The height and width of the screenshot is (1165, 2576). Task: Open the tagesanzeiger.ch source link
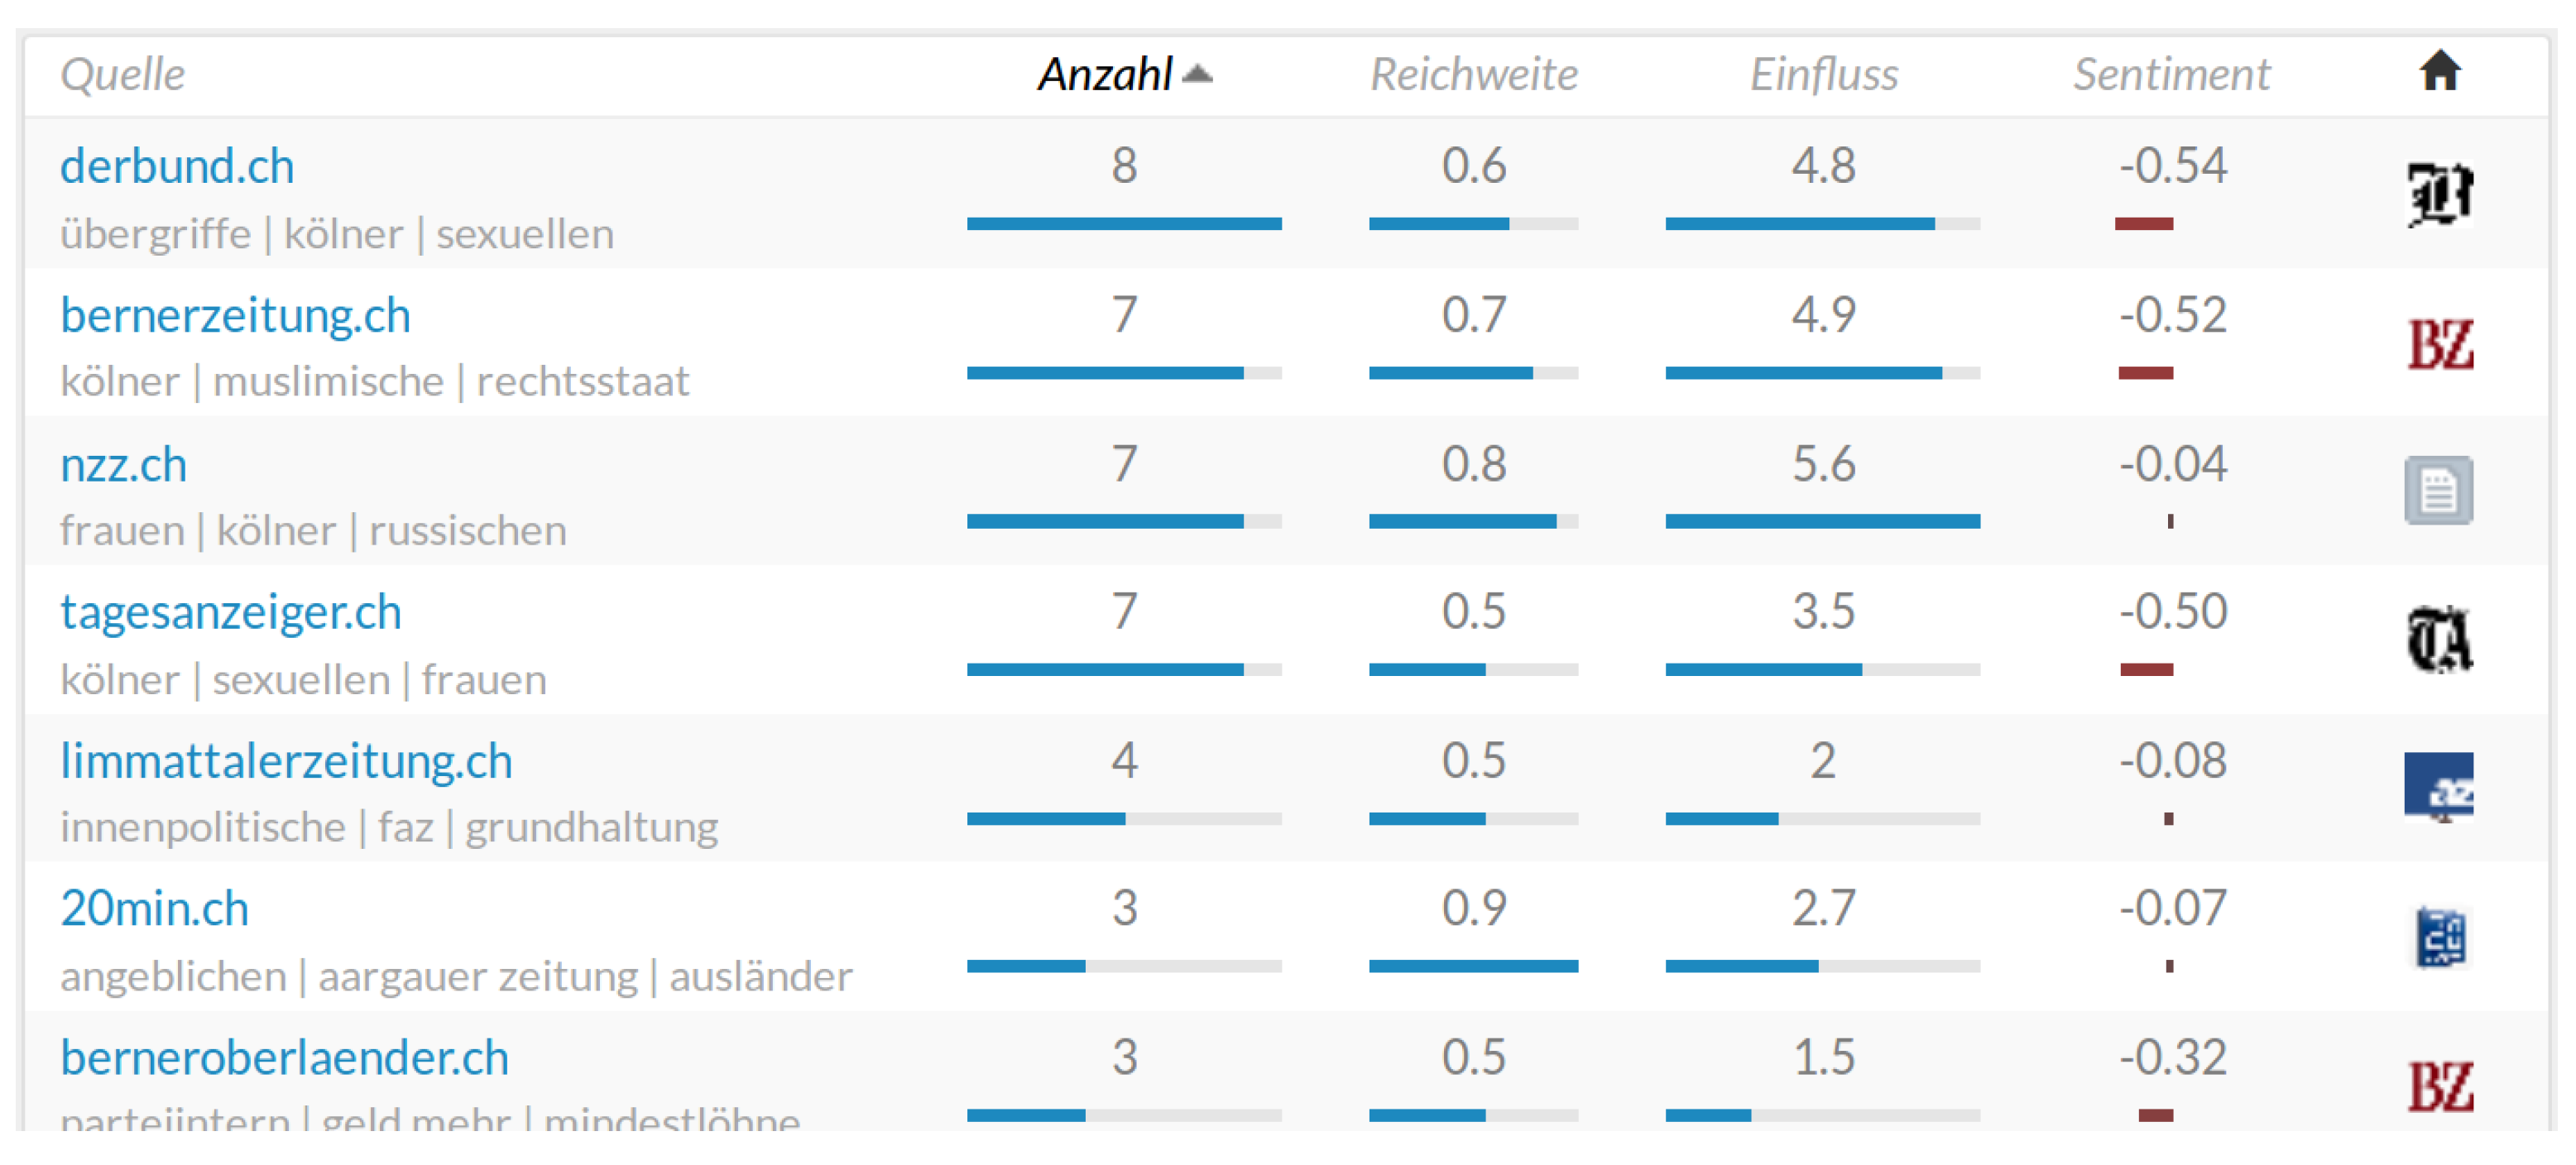[x=230, y=612]
